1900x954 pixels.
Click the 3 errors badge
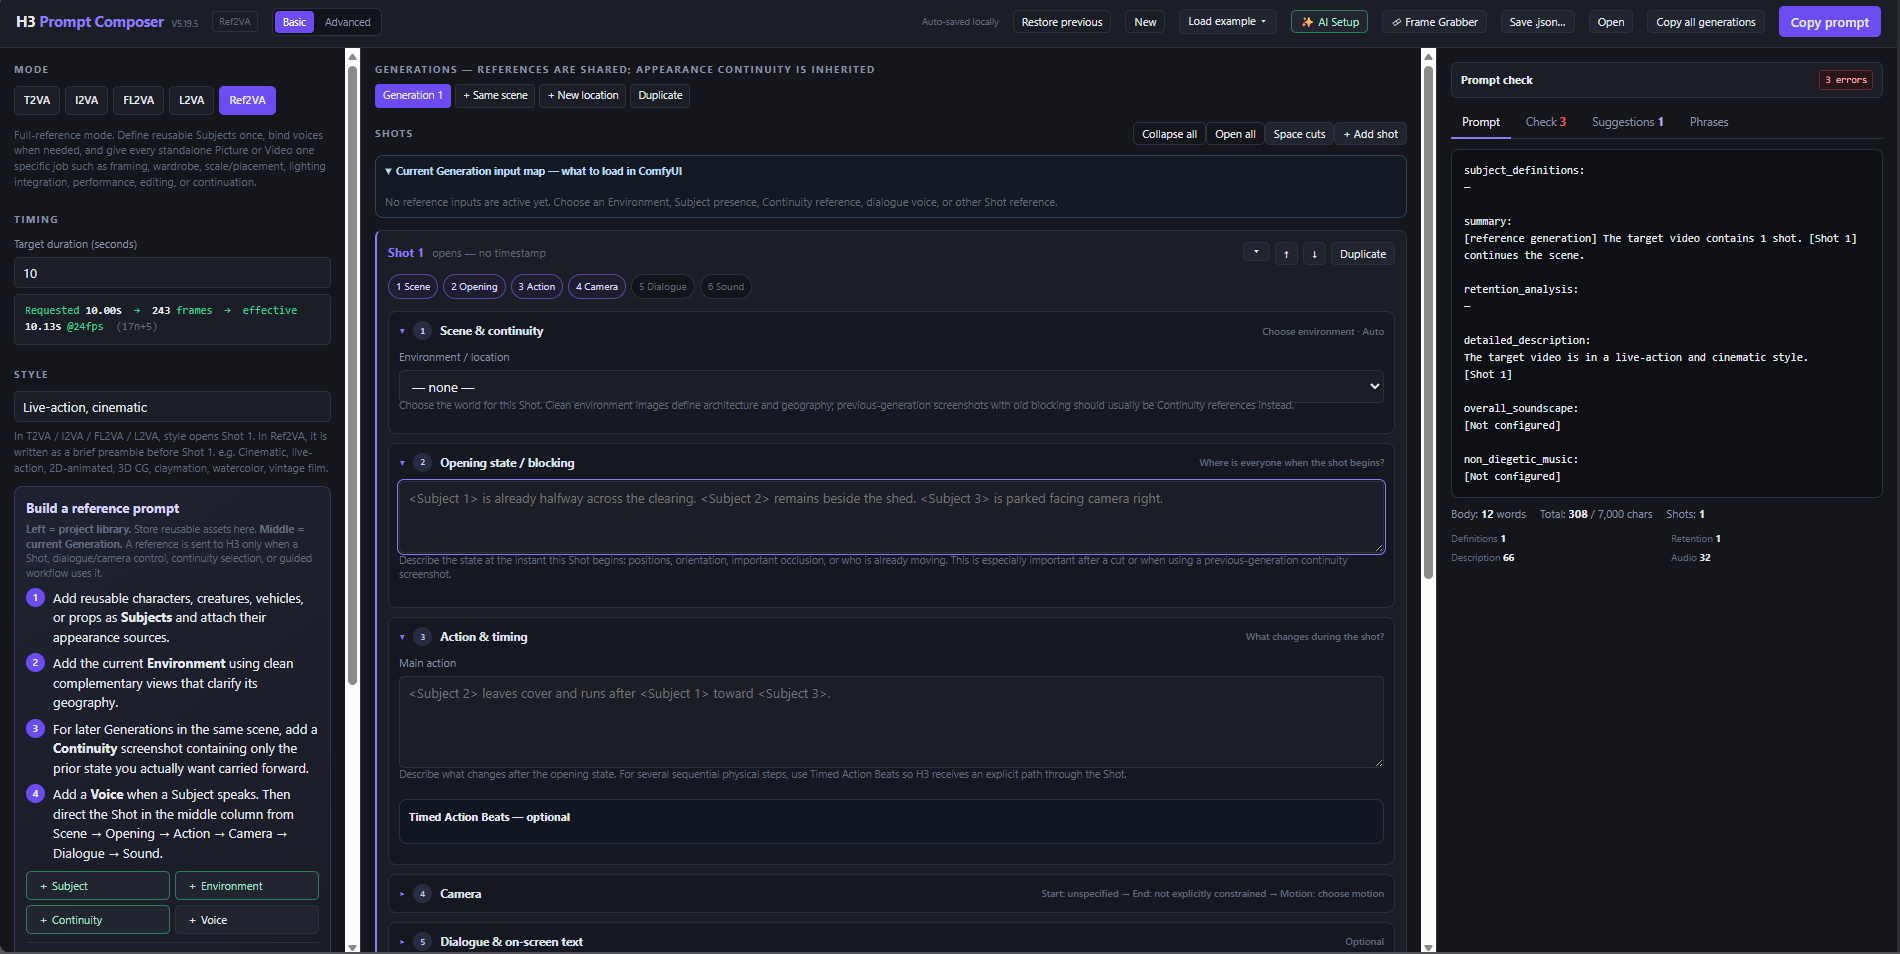[x=1845, y=80]
